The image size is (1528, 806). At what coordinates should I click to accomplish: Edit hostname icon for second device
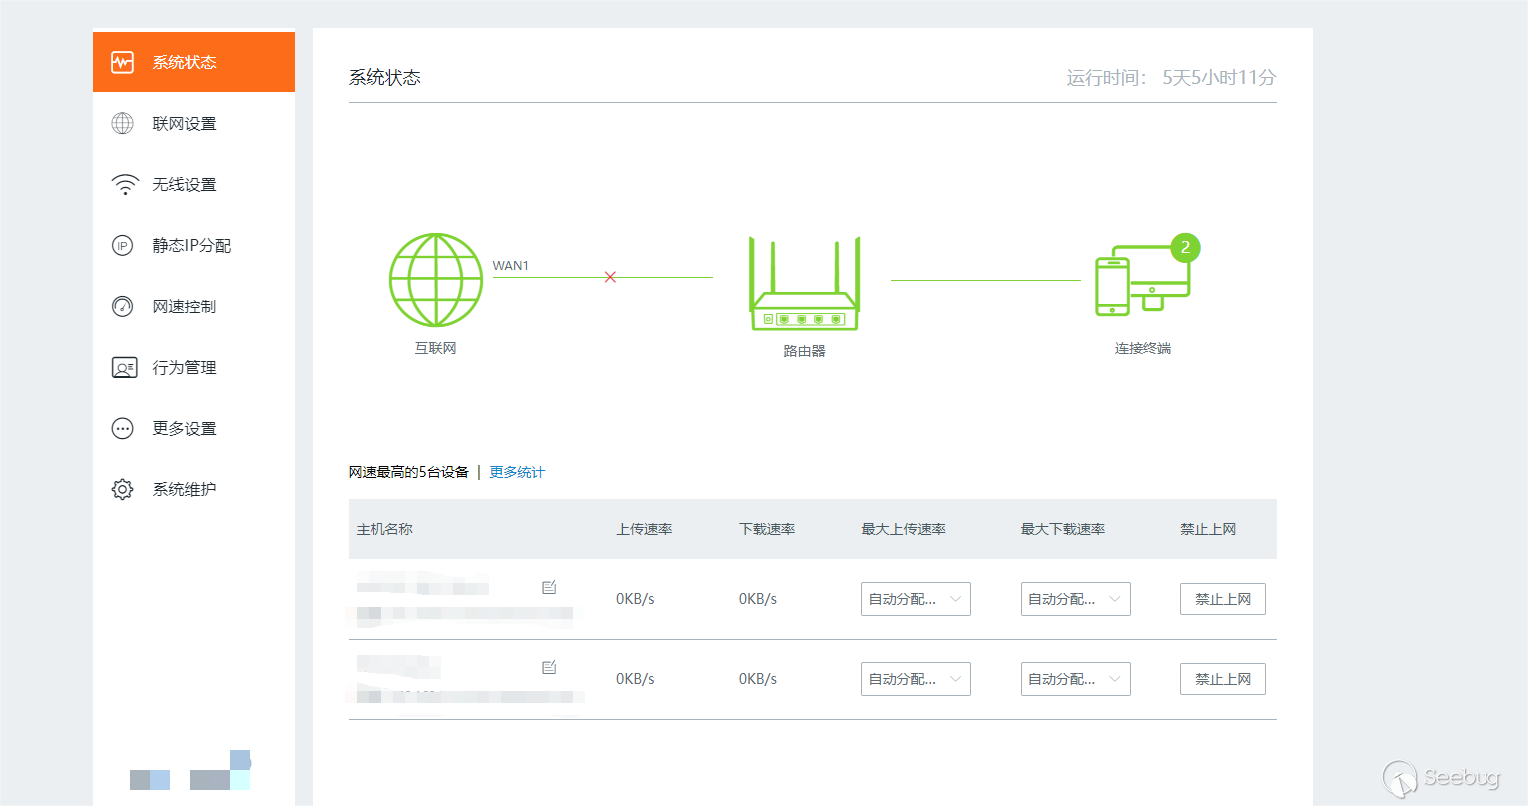pyautogui.click(x=549, y=667)
